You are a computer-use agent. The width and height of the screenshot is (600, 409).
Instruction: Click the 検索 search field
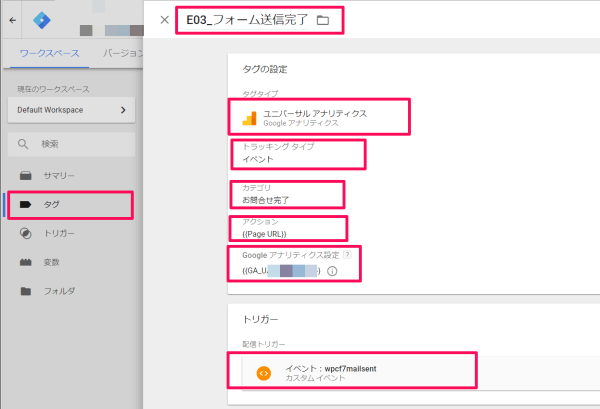(x=72, y=144)
